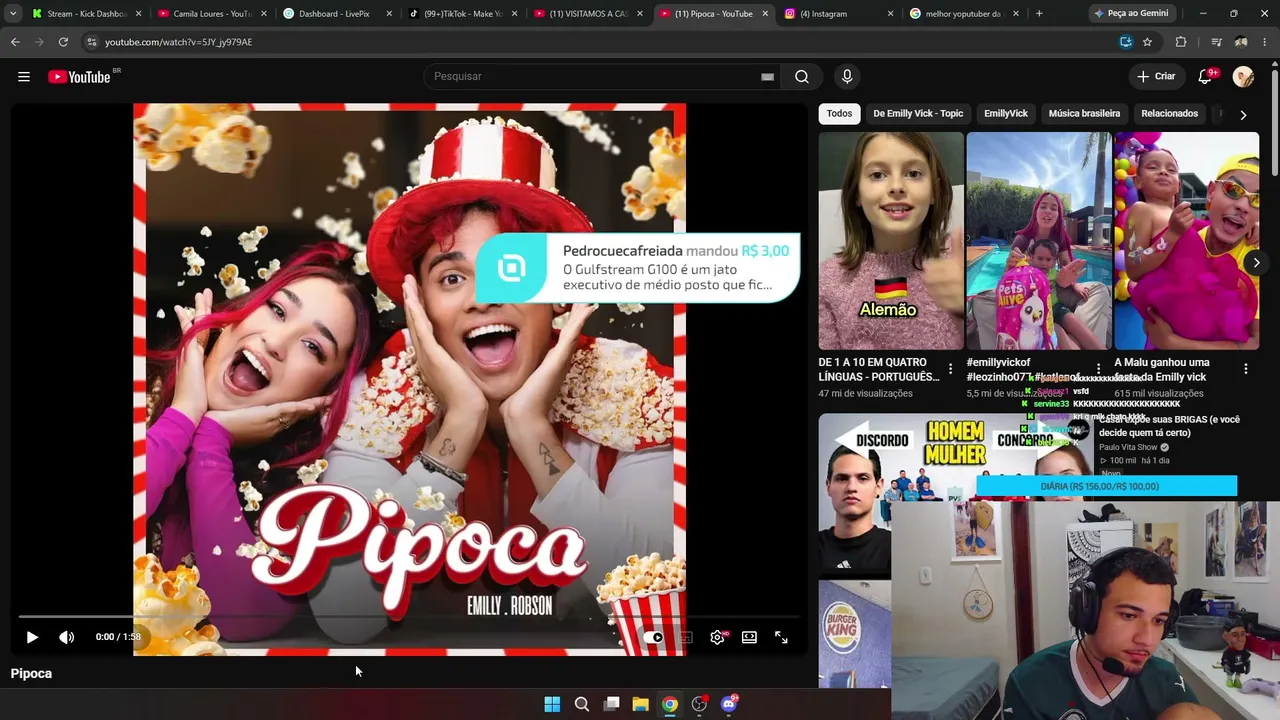Screen dimensions: 1280x720
Task: Open the Pets Alive pool Short thumbnail
Action: pyautogui.click(x=1038, y=241)
